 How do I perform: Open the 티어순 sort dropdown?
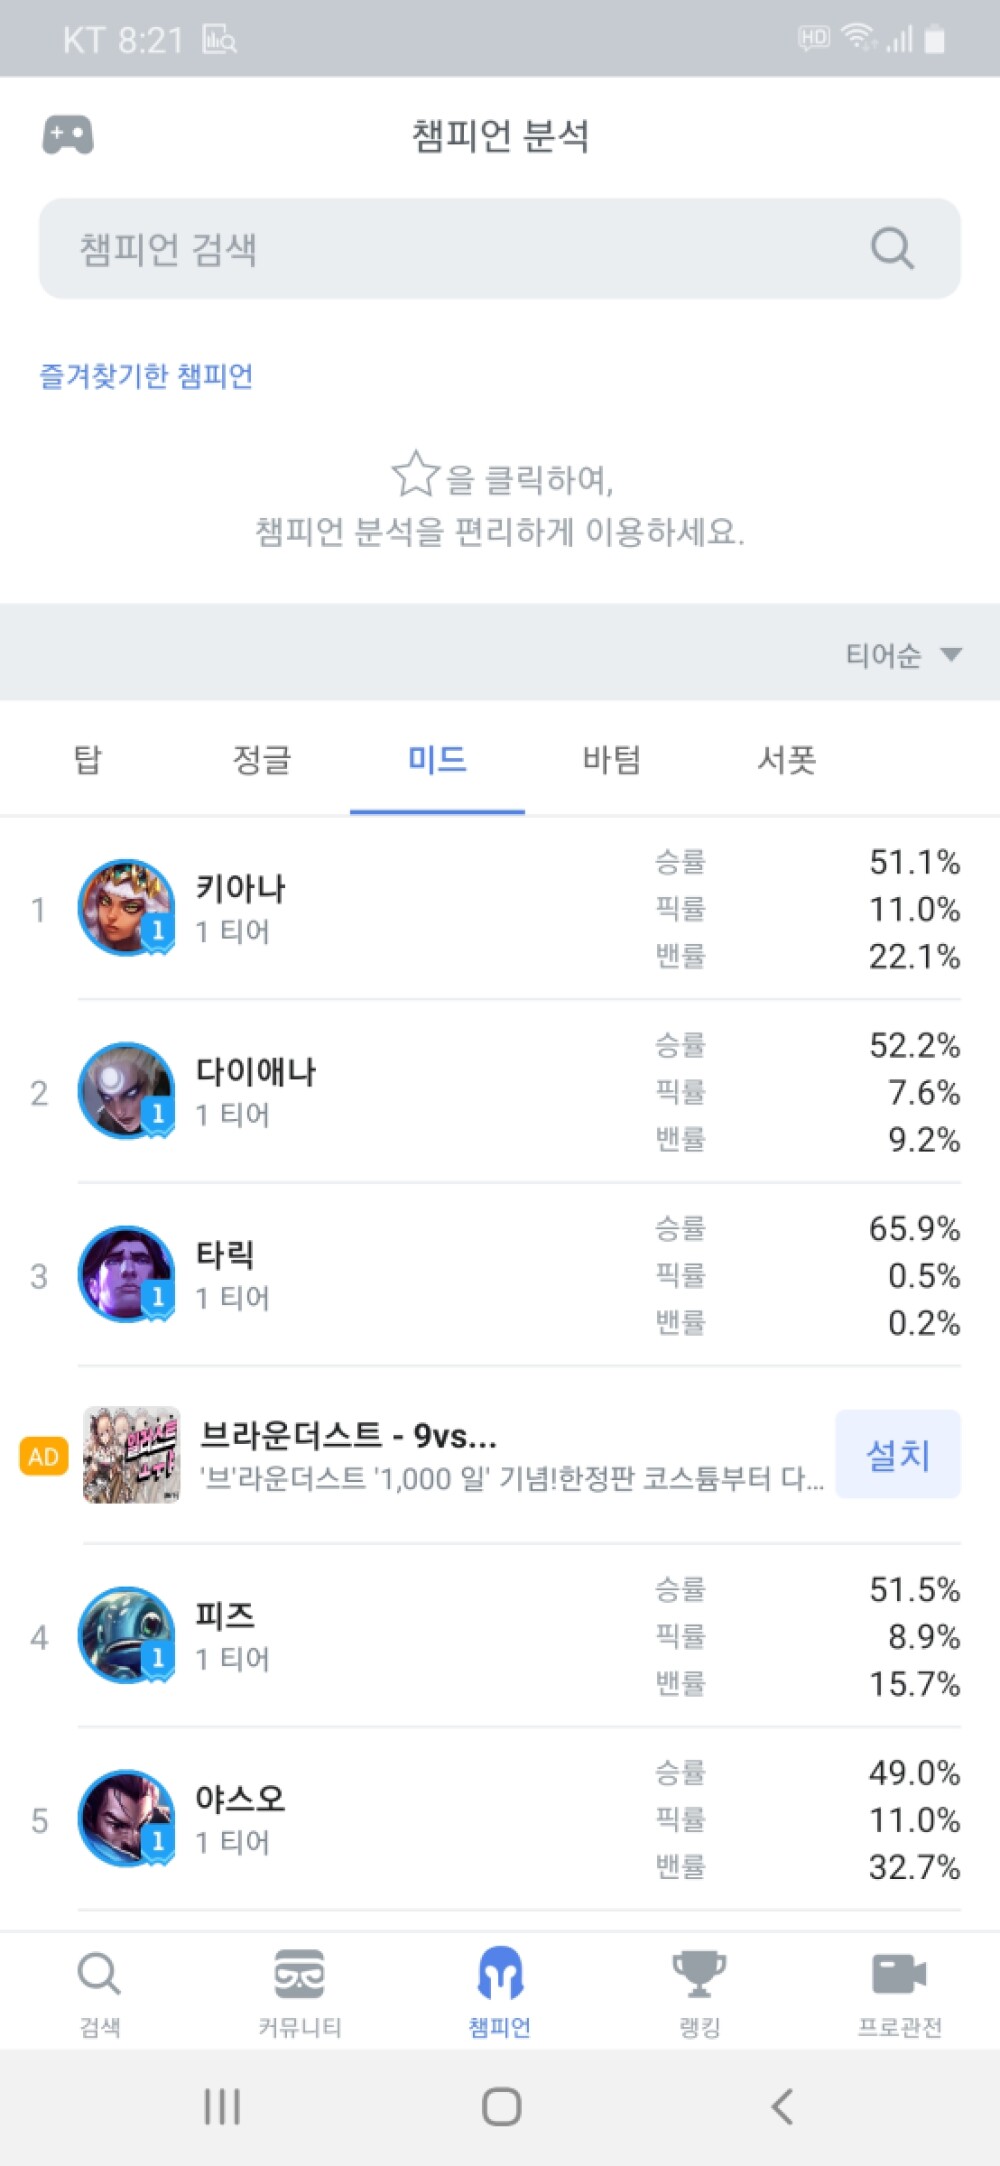(x=903, y=655)
